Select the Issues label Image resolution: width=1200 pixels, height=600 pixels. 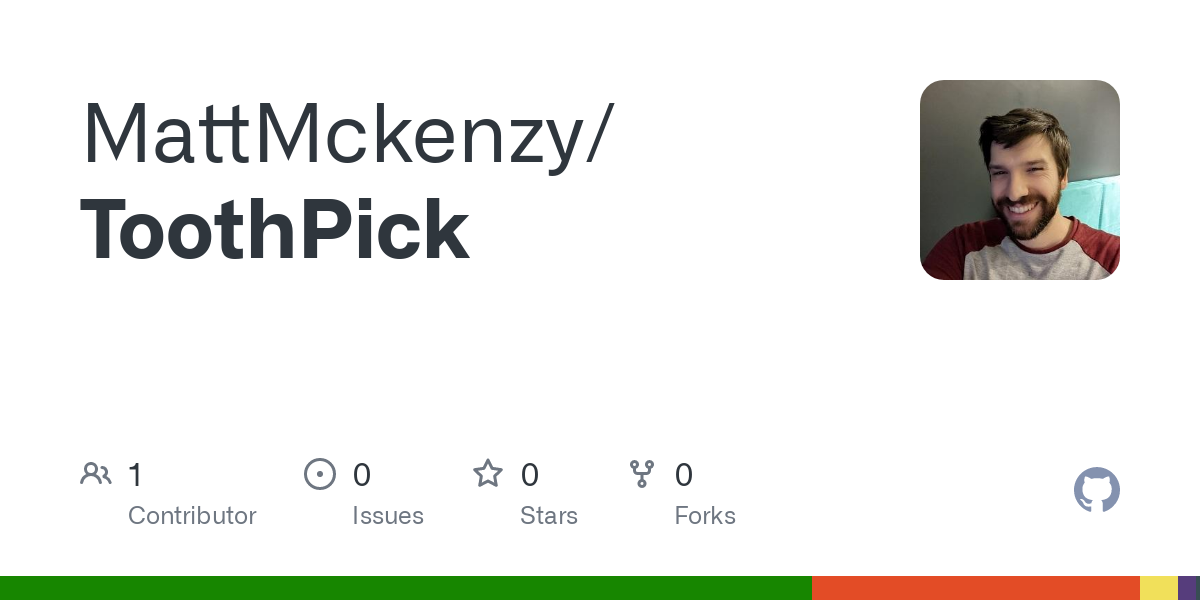[x=388, y=516]
